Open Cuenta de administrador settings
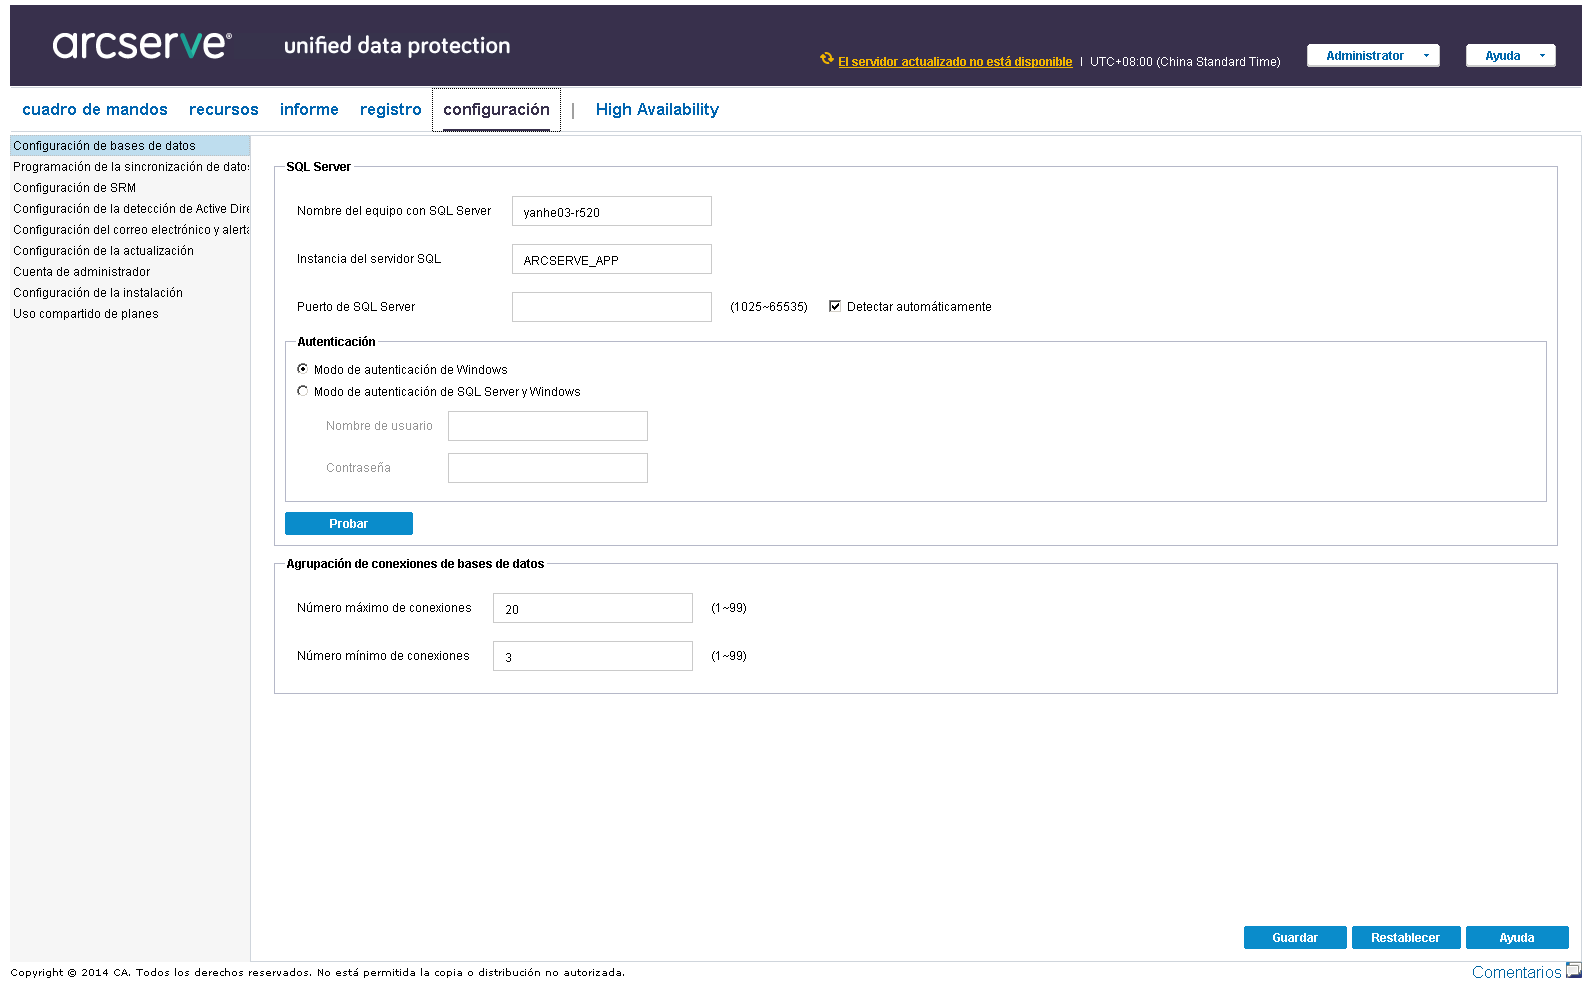 pos(82,272)
